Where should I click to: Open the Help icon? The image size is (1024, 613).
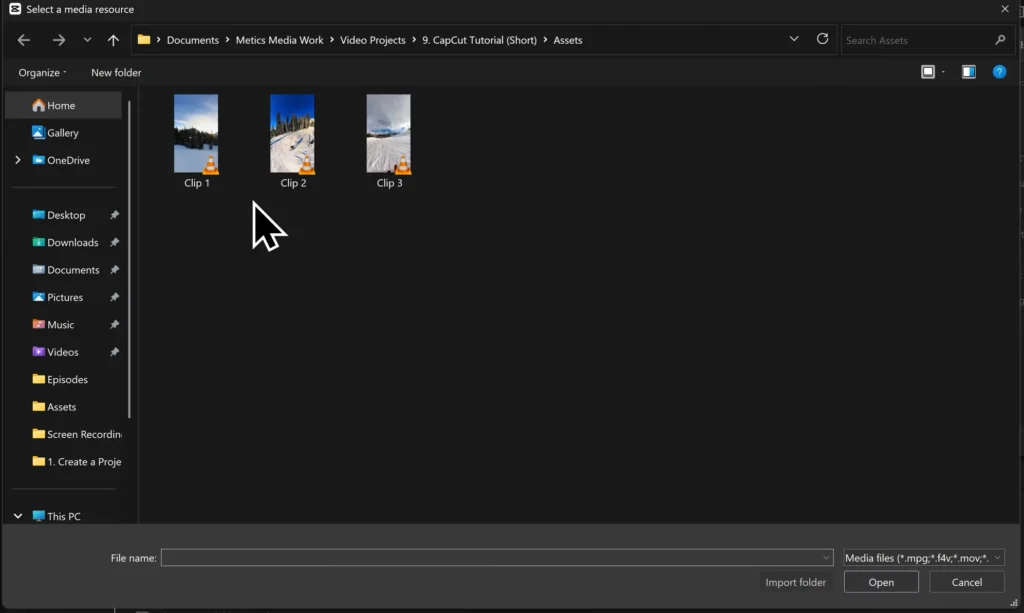tap(999, 72)
